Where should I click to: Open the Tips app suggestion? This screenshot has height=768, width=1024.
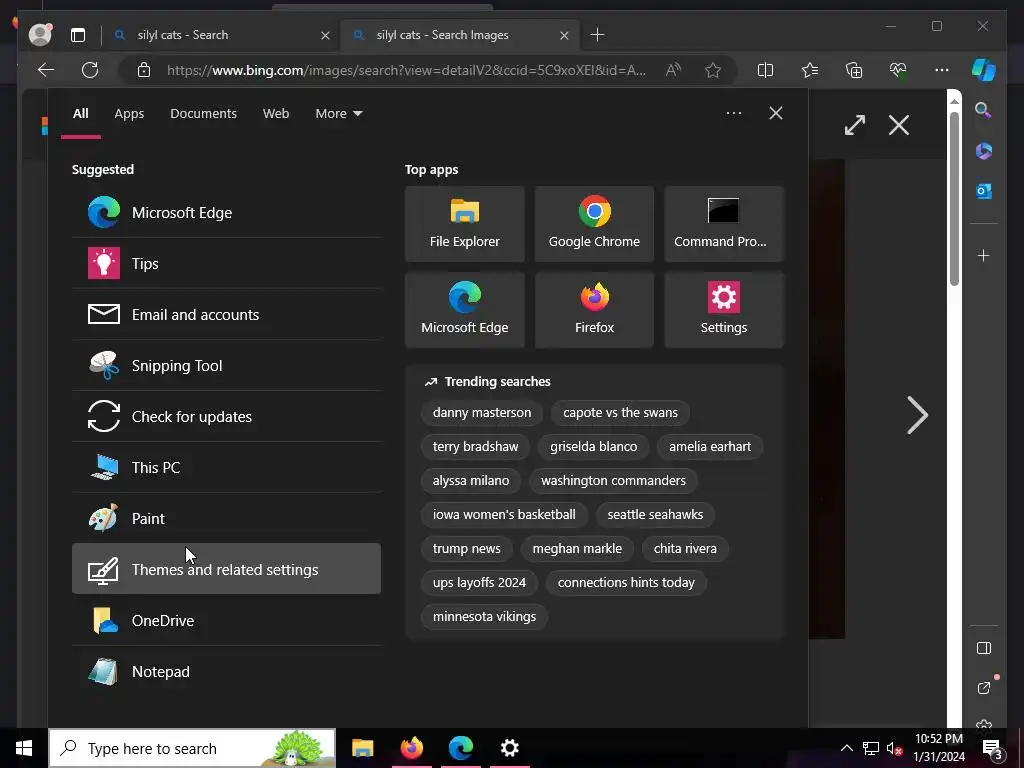226,263
